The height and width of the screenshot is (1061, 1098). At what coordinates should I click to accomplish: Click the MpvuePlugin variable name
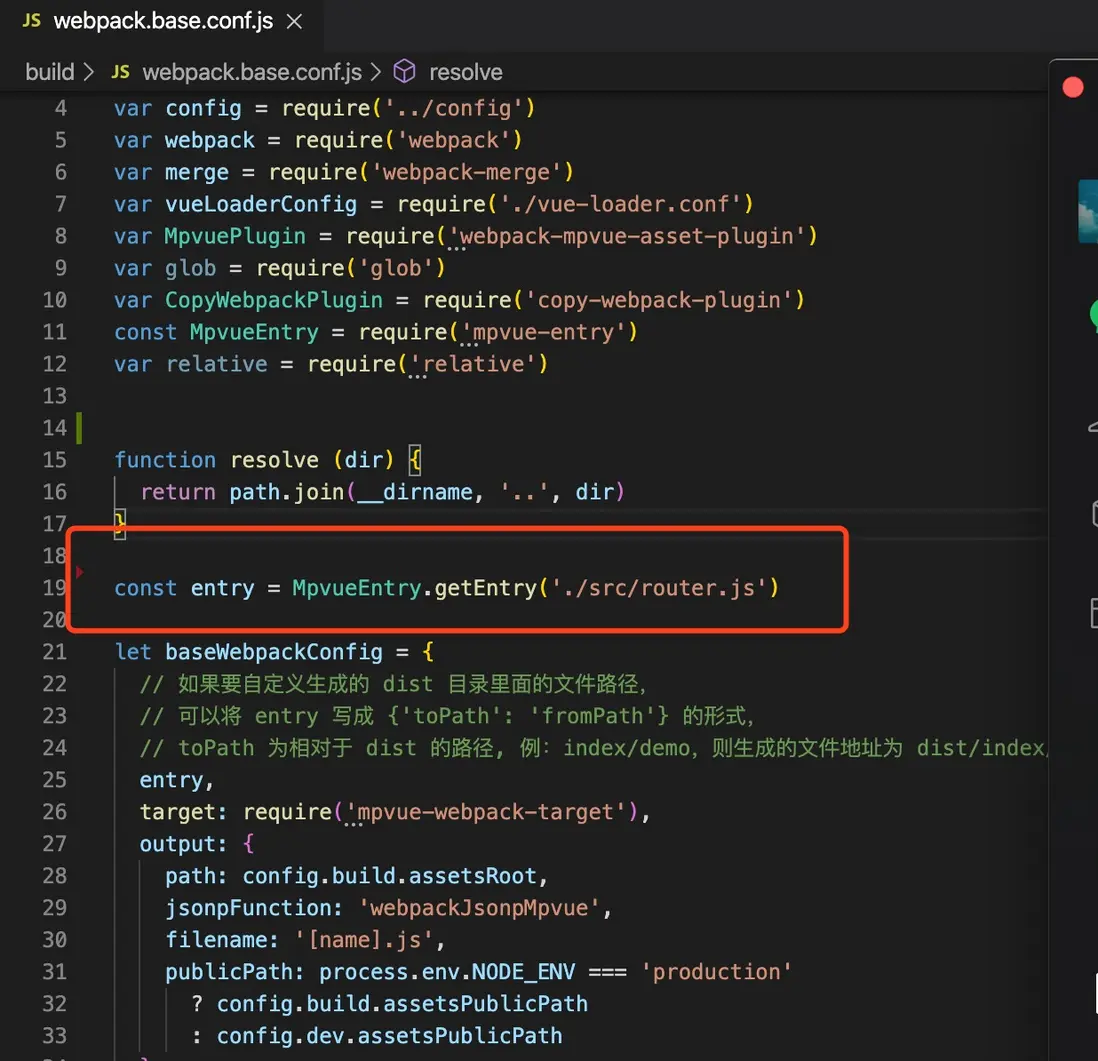[235, 237]
